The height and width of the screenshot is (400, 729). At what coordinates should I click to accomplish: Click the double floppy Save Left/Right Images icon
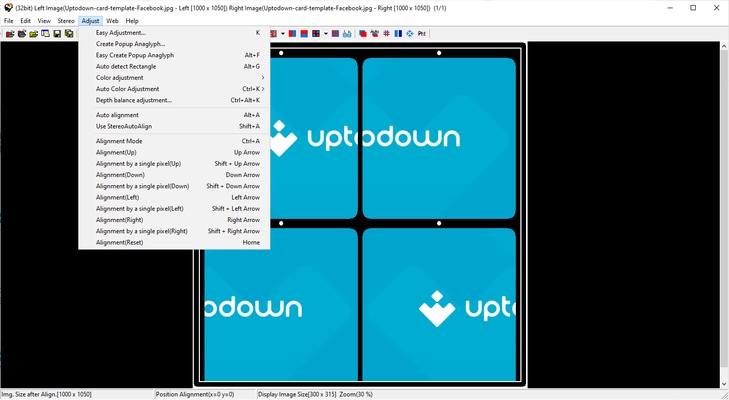coord(69,33)
